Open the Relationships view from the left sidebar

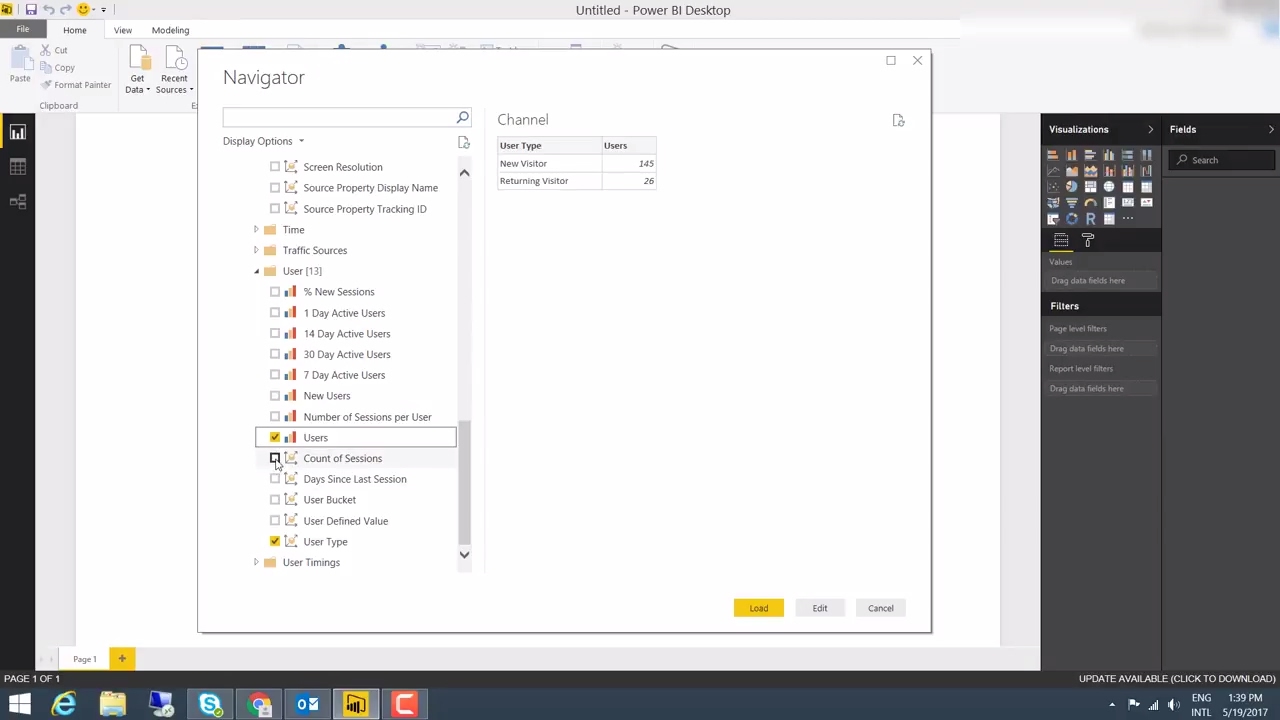coord(17,202)
